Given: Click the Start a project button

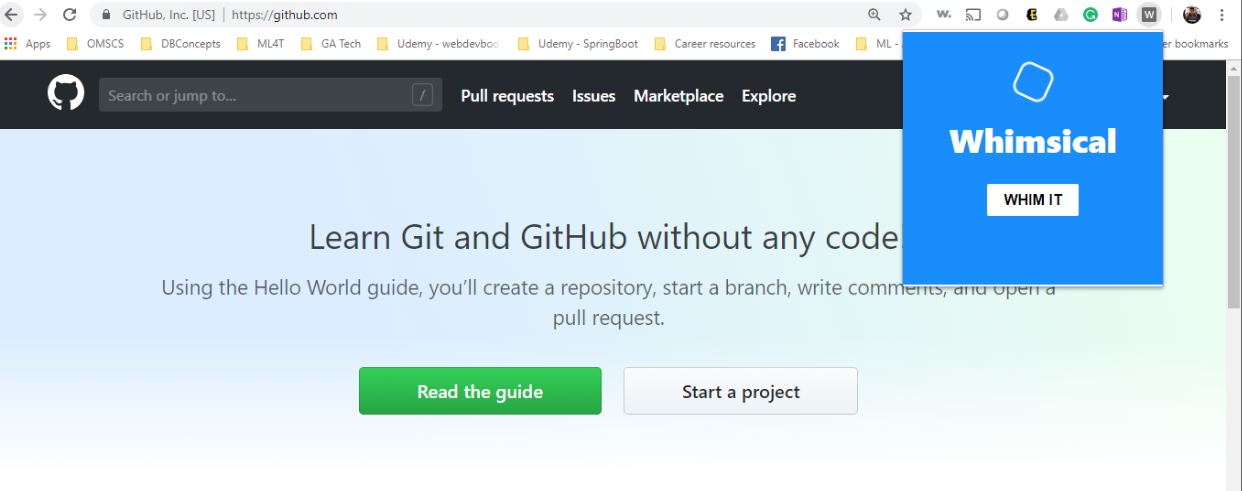Looking at the screenshot, I should pos(741,391).
